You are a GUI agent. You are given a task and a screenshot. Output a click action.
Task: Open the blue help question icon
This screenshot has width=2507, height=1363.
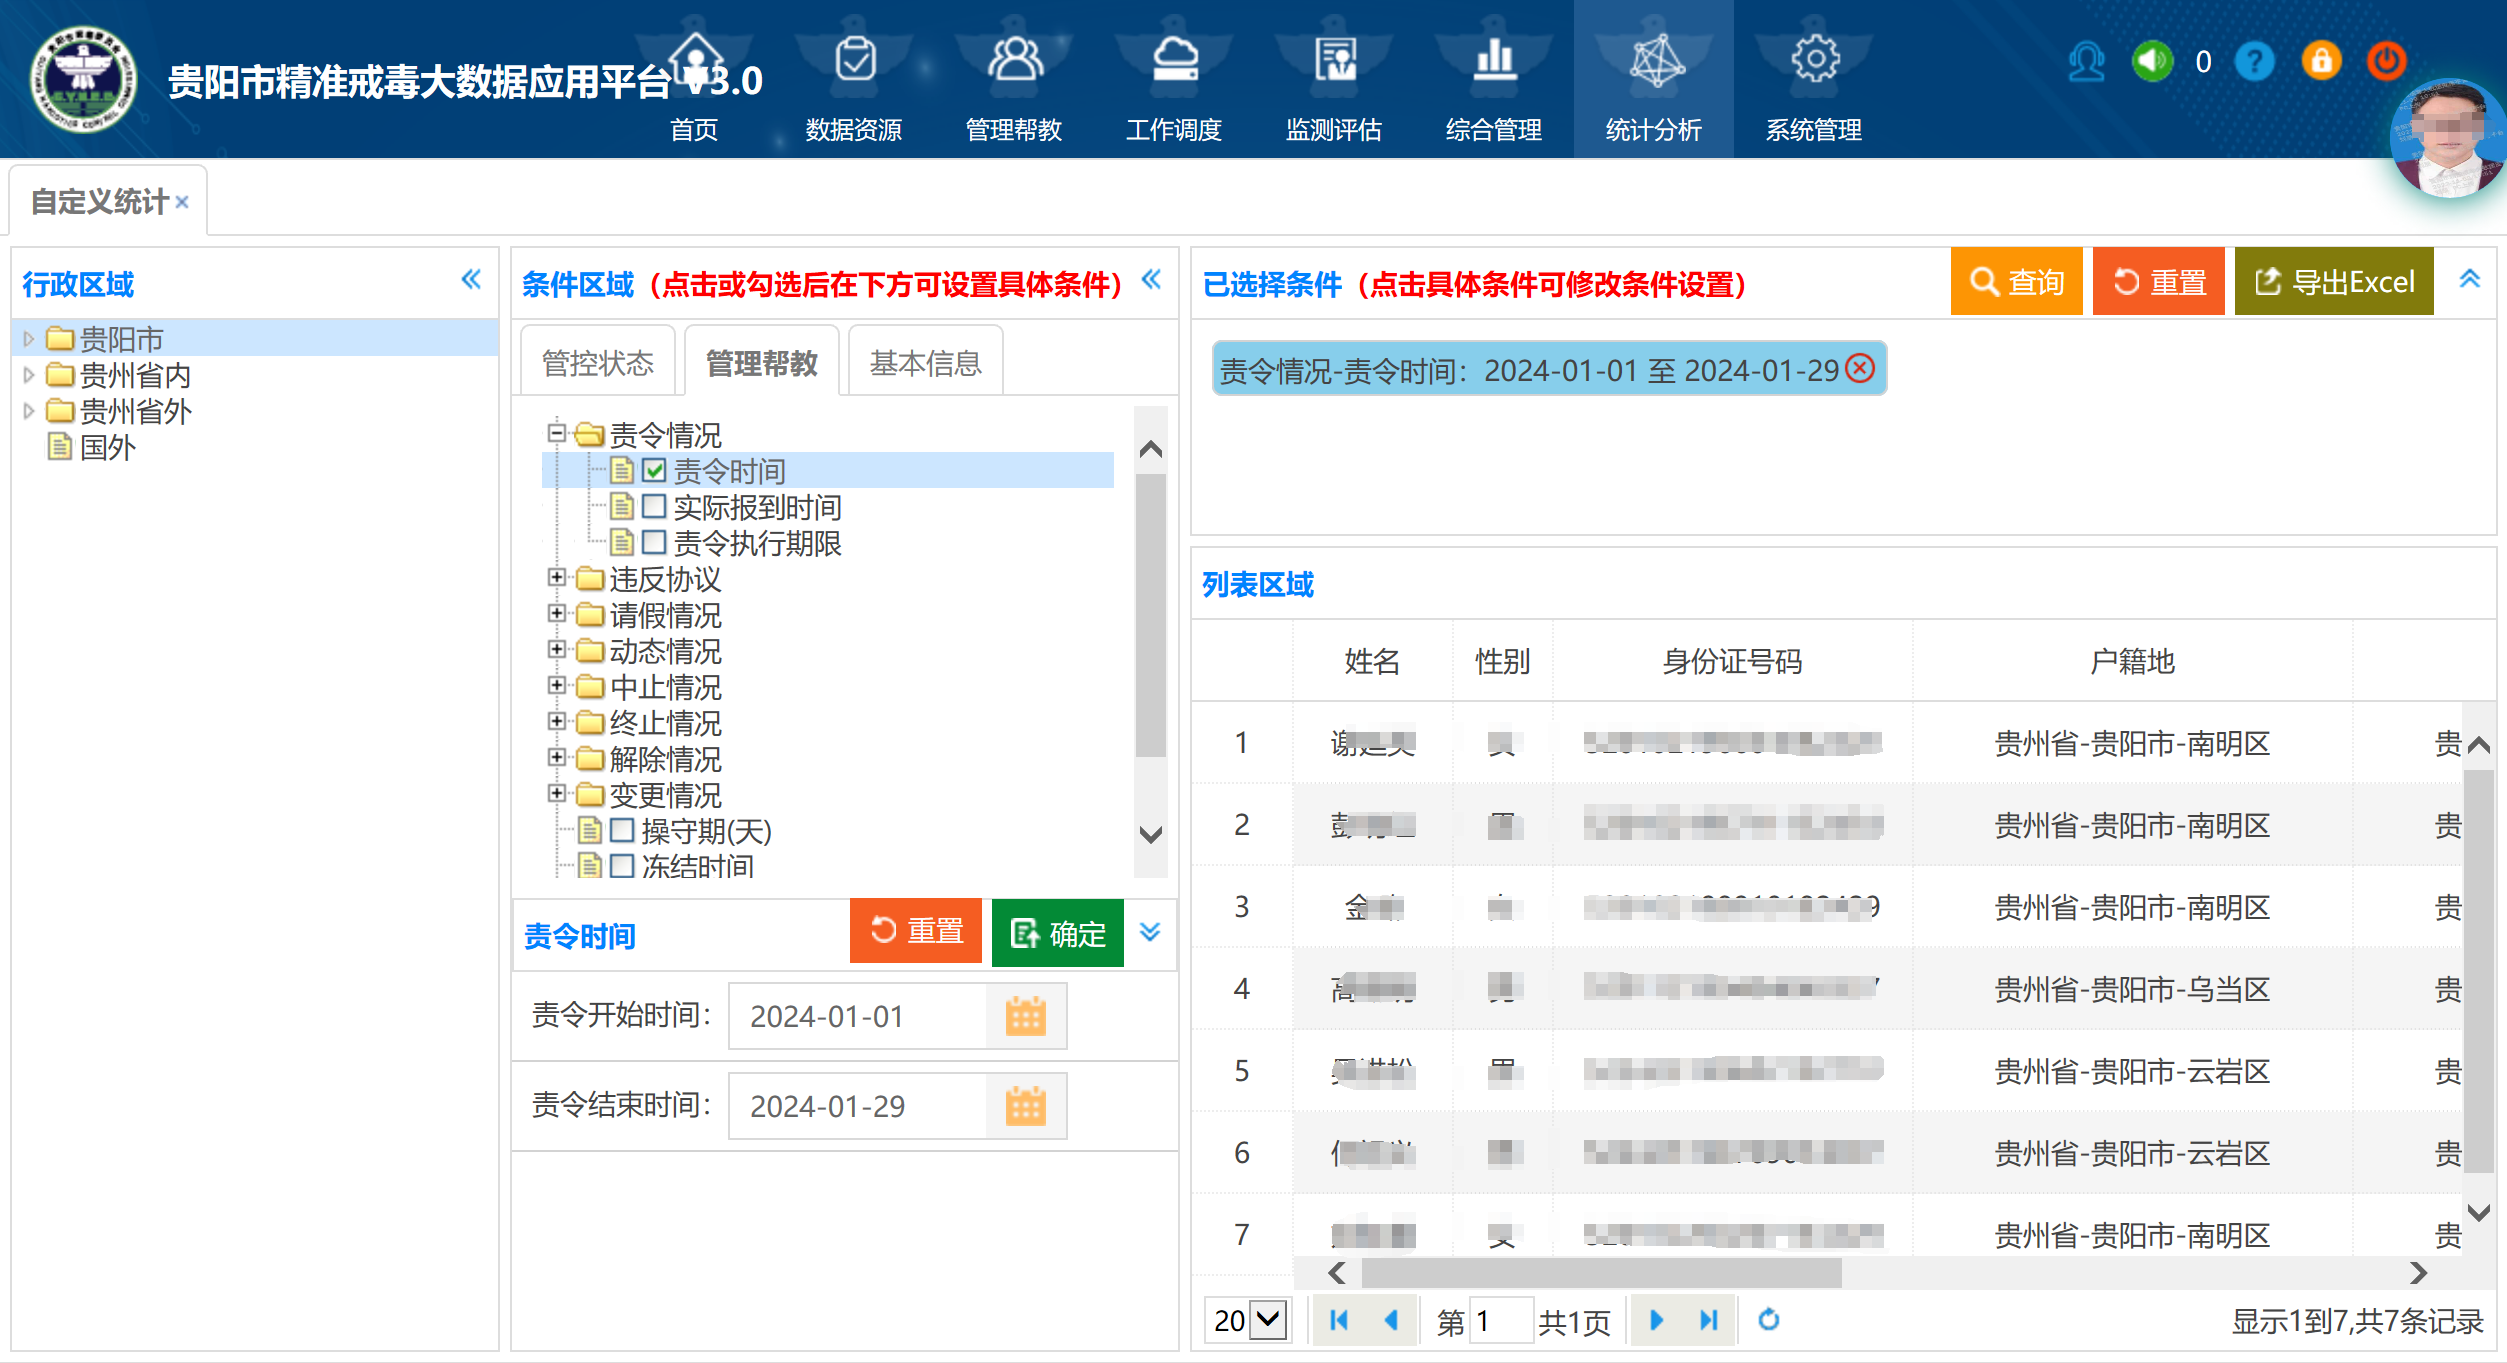(x=2255, y=62)
